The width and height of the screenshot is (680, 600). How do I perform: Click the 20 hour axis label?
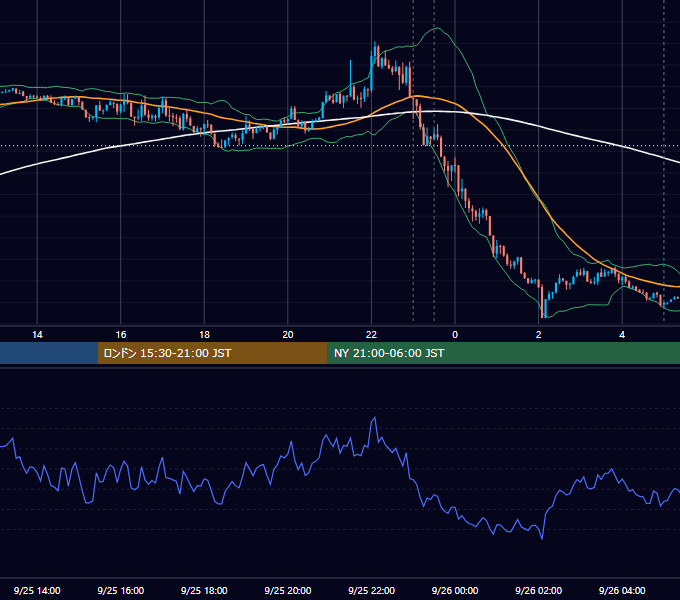(288, 335)
